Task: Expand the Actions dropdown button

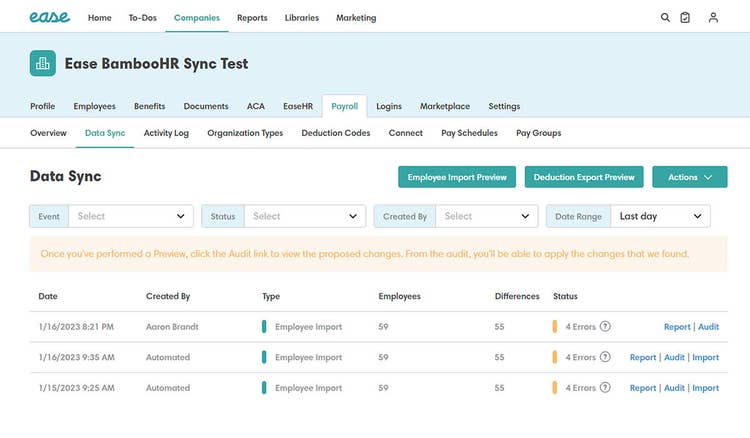Action: click(x=690, y=177)
